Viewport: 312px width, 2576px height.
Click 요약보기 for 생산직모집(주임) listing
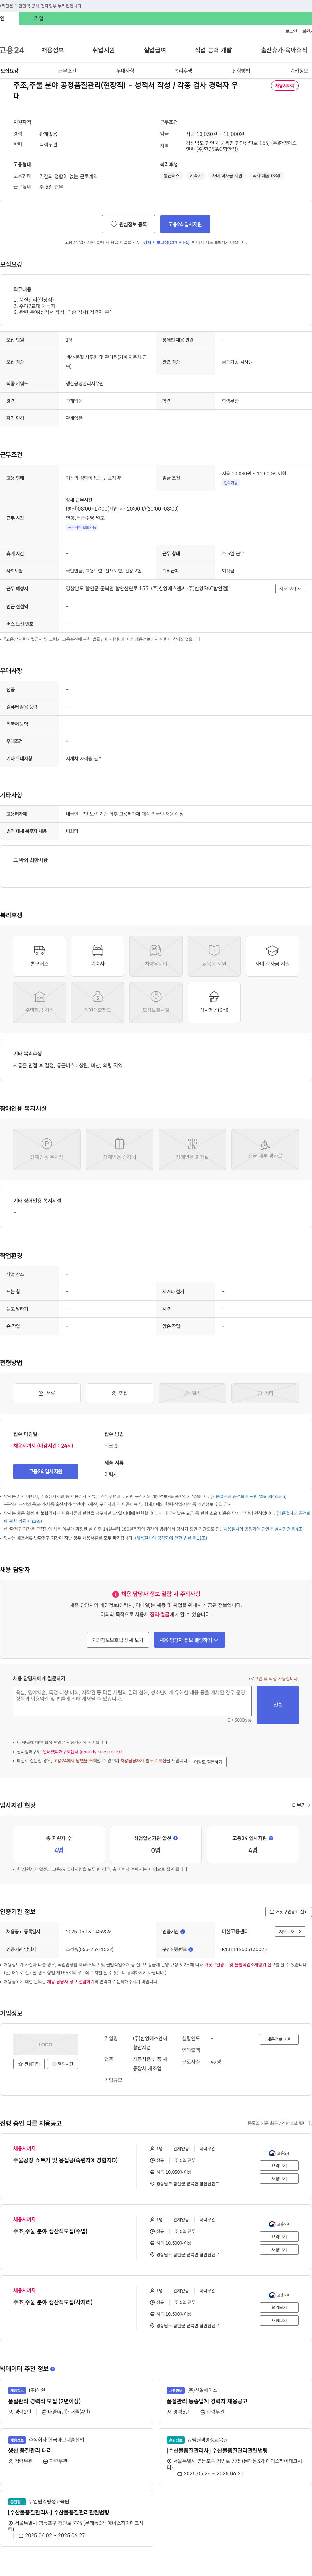(x=279, y=2236)
